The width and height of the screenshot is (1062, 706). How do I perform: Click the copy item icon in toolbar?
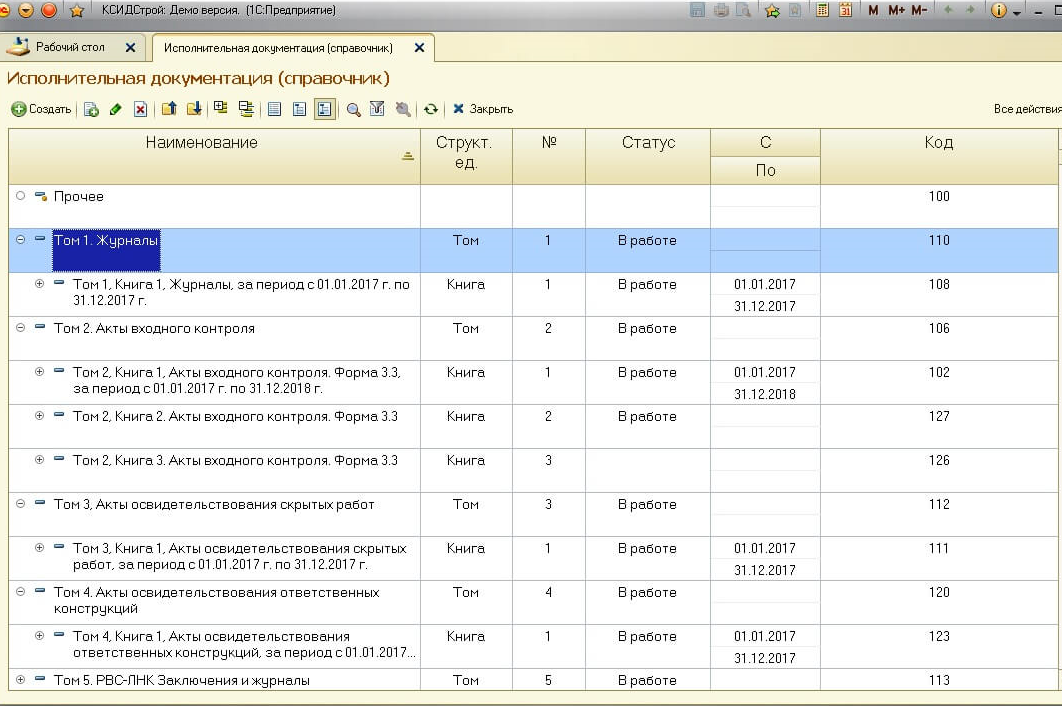click(91, 110)
